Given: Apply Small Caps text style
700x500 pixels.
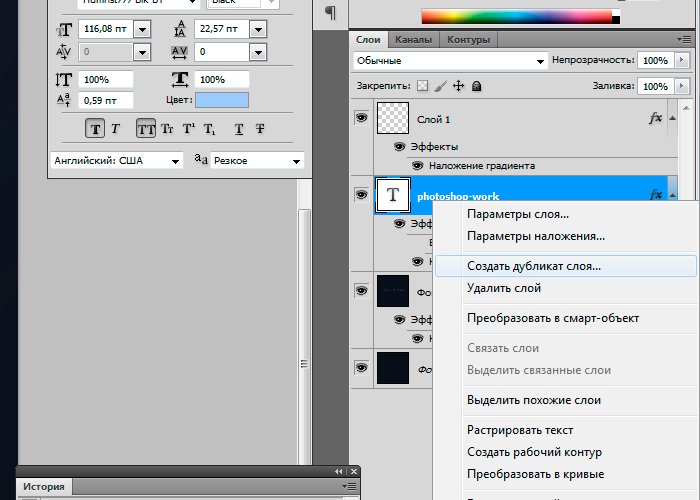Looking at the screenshot, I should 167,128.
